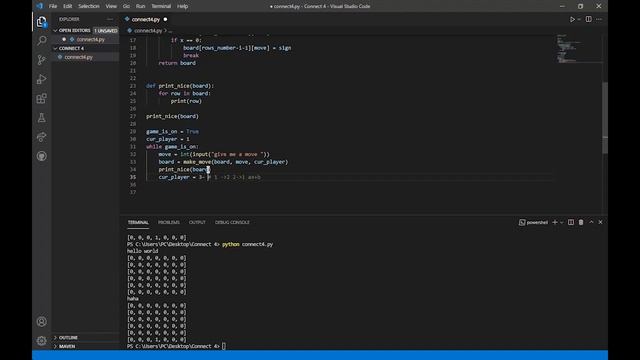Collapse the Open Editors section
The image size is (640, 360).
(x=56, y=31)
